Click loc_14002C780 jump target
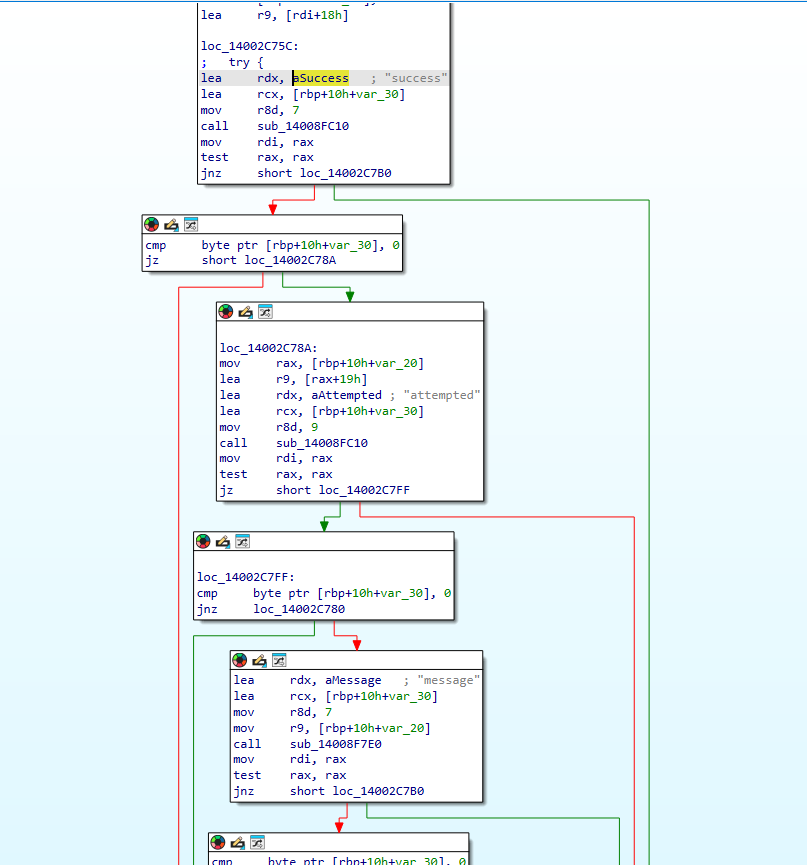The height and width of the screenshot is (865, 807). [299, 609]
